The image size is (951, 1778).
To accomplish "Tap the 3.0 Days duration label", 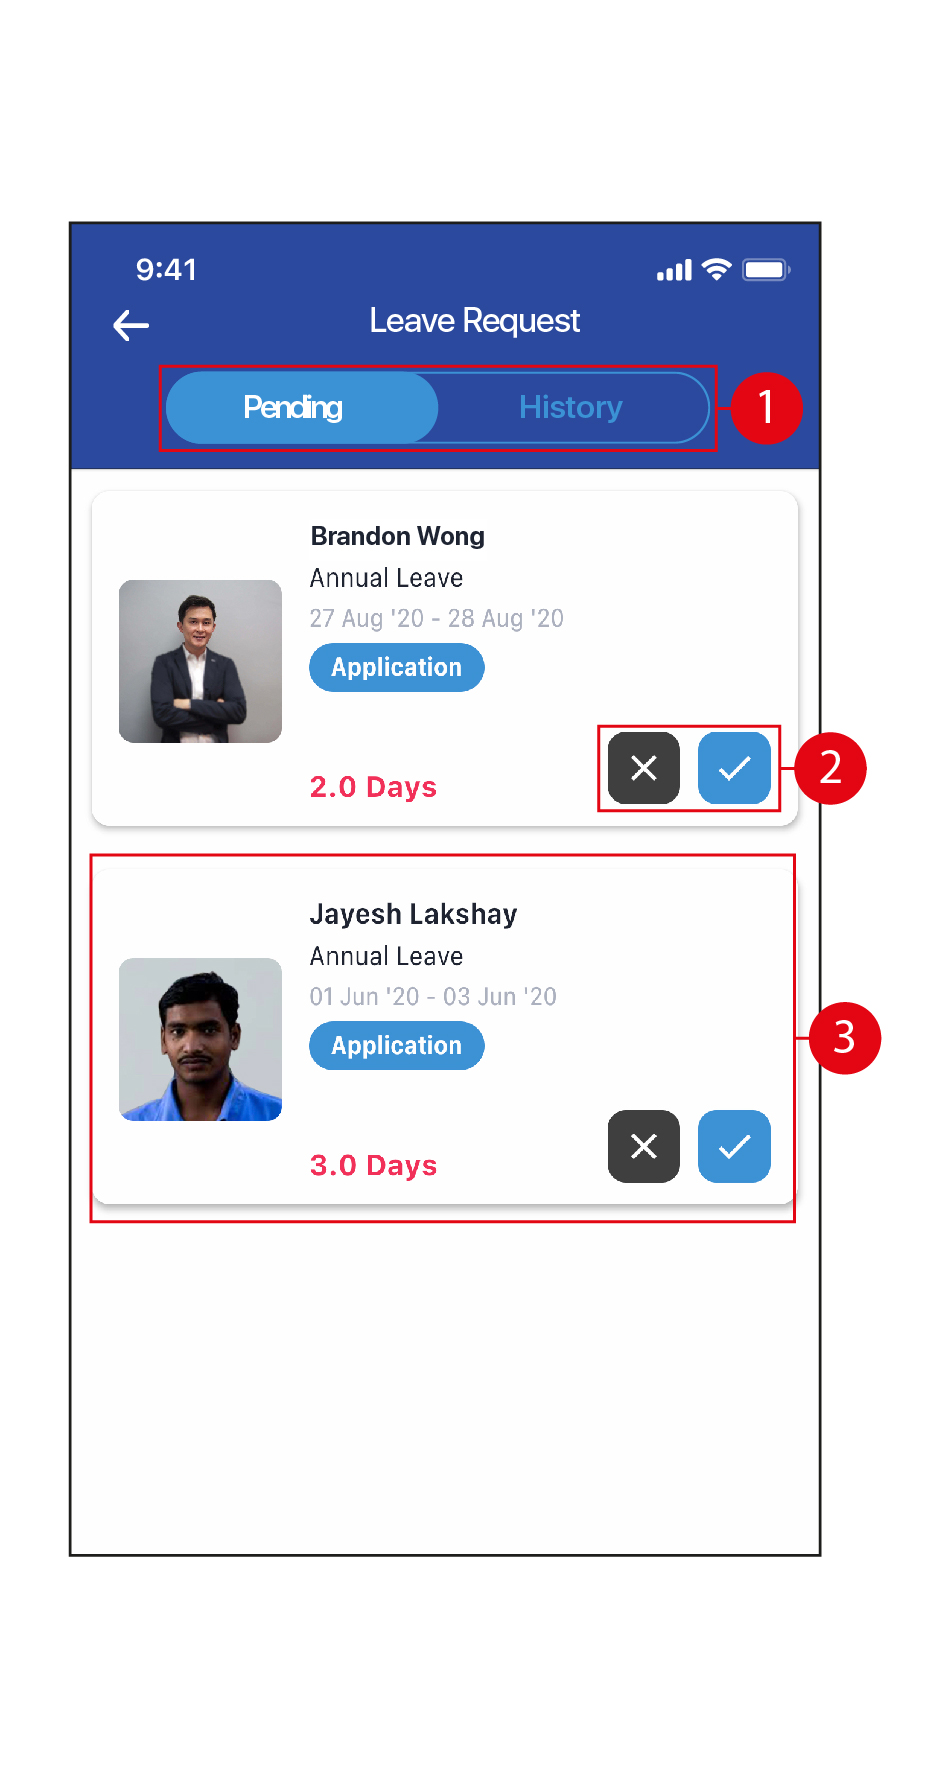I will 373,1165.
